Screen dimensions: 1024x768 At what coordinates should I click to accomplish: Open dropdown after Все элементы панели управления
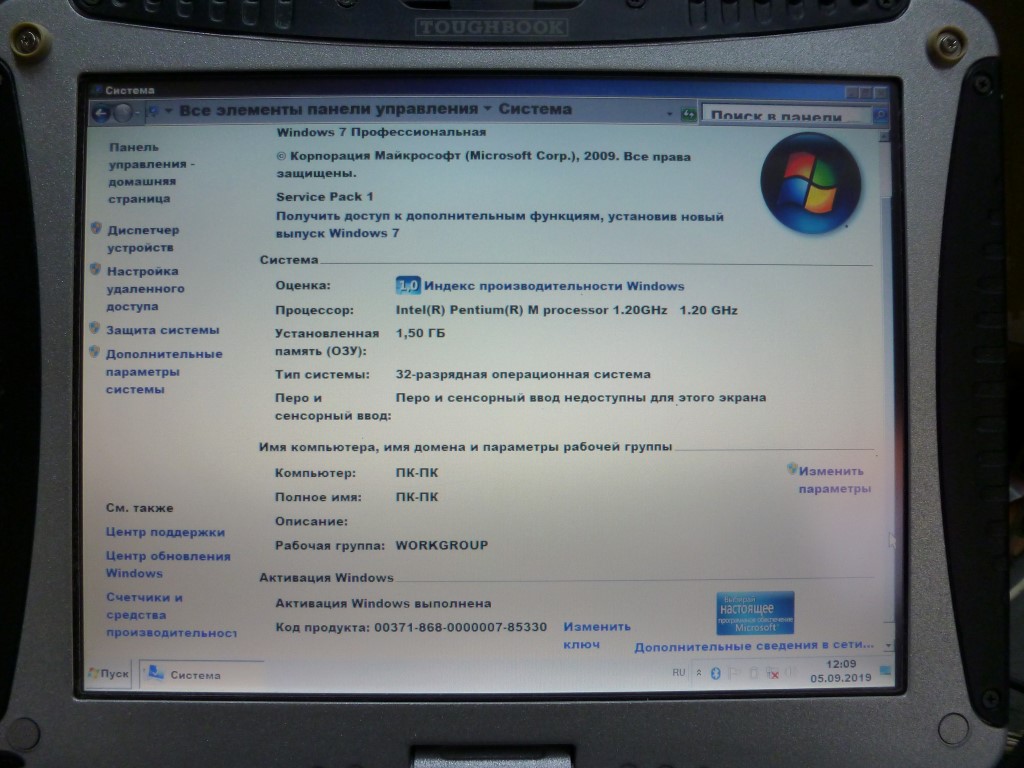point(487,108)
